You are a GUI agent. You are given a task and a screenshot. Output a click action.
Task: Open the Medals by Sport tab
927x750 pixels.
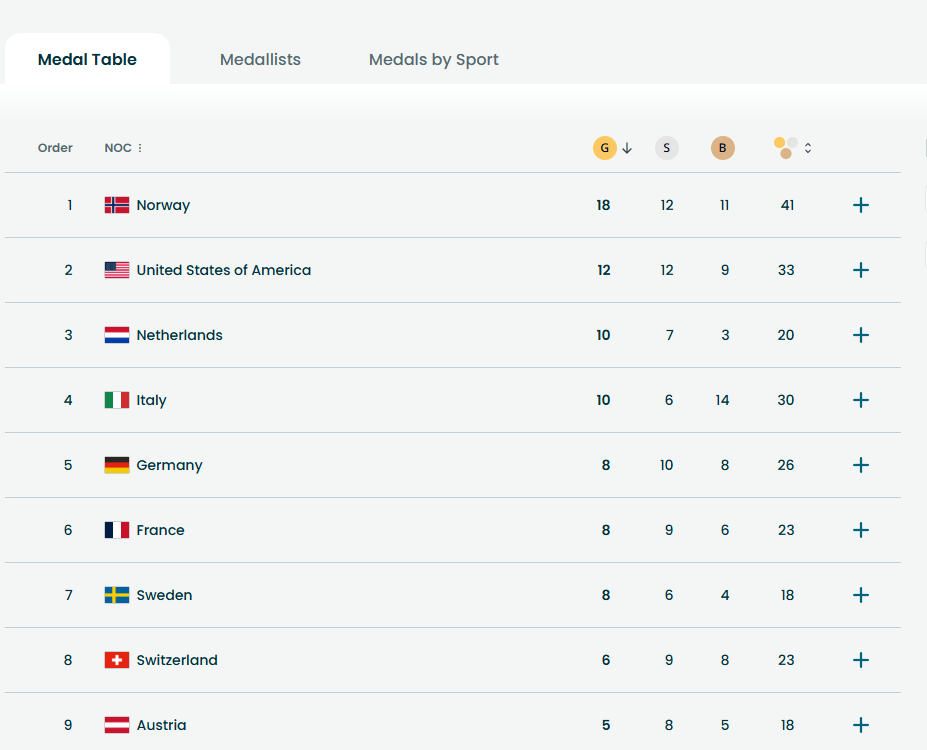coord(434,60)
